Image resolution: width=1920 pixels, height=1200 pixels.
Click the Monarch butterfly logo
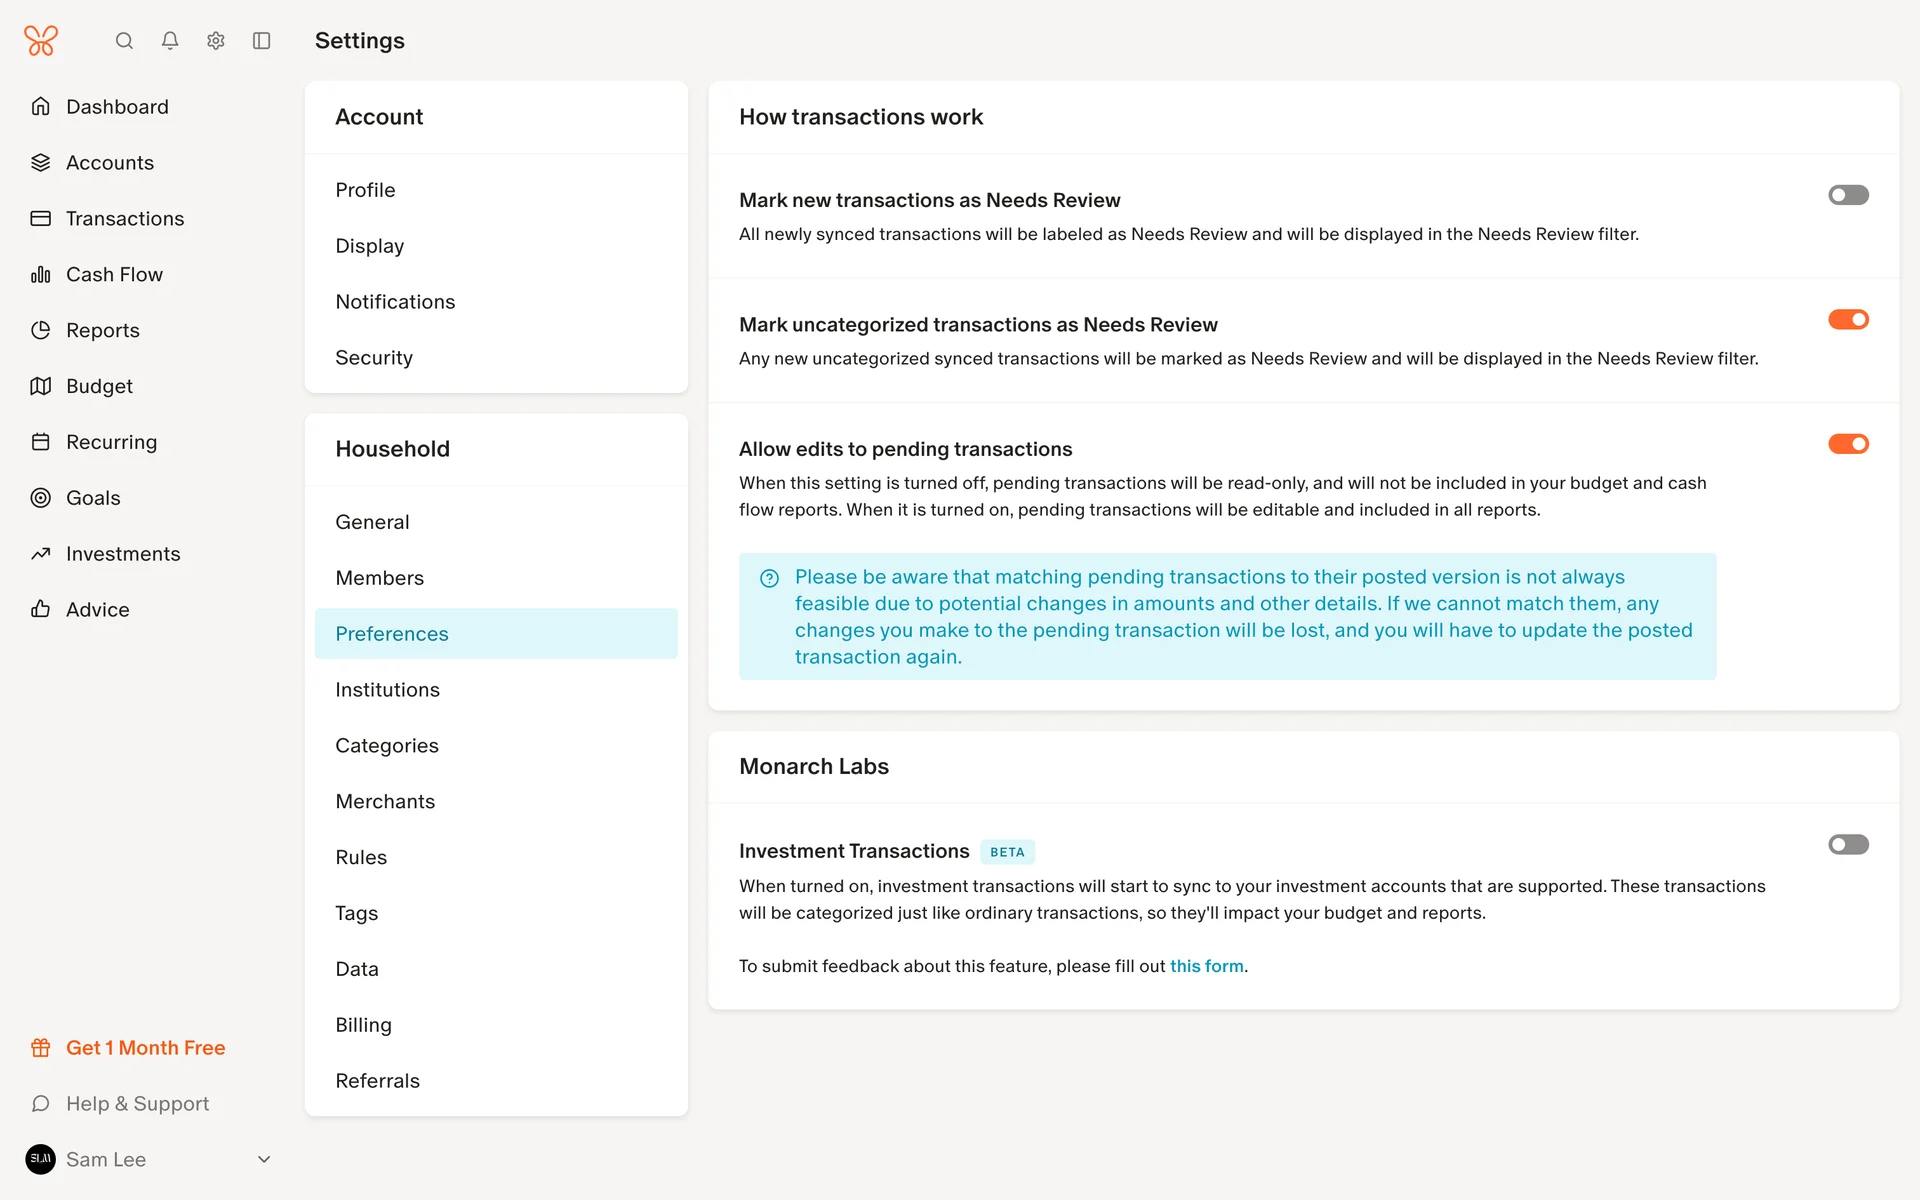(41, 41)
